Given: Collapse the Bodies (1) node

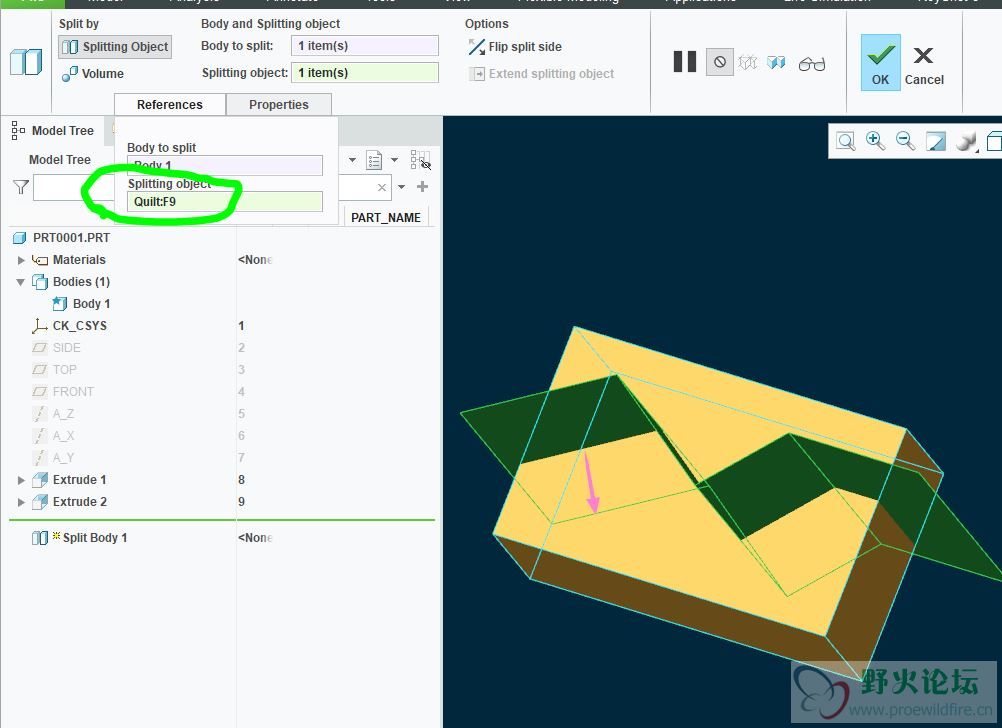Looking at the screenshot, I should (x=20, y=282).
